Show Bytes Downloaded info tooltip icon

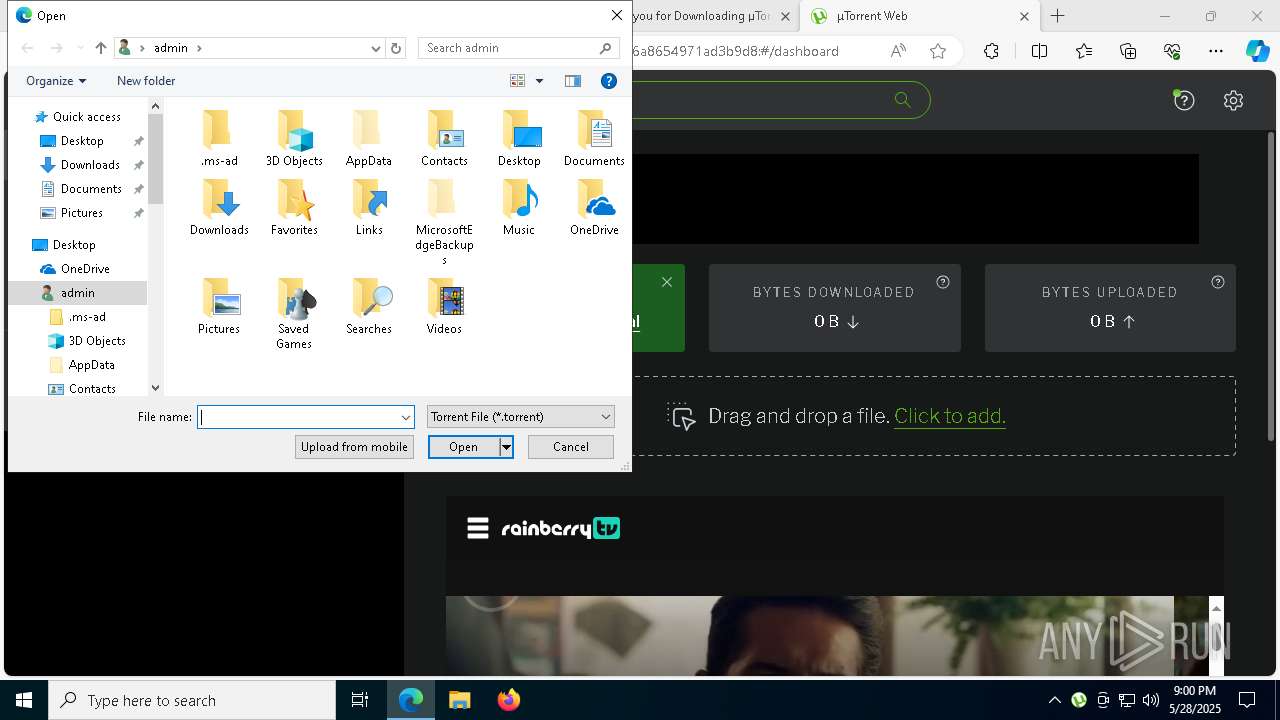coord(942,282)
